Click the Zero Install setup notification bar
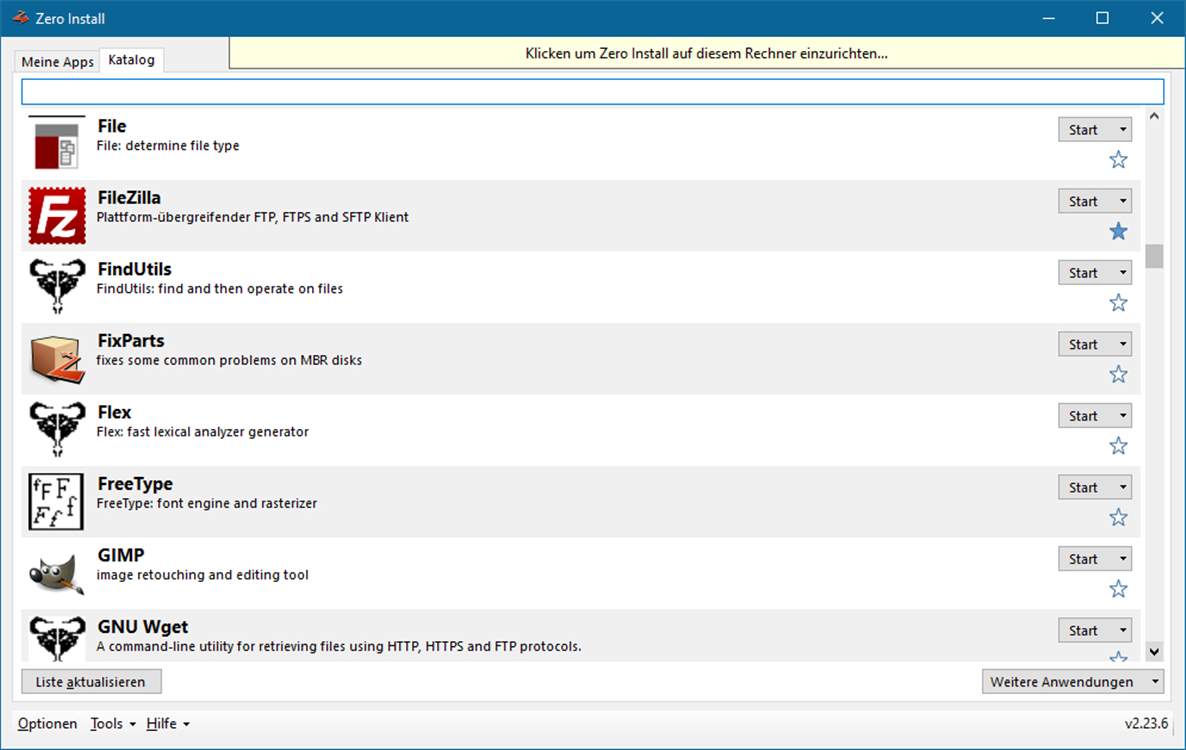Screen dimensions: 1186x750 click(706, 53)
